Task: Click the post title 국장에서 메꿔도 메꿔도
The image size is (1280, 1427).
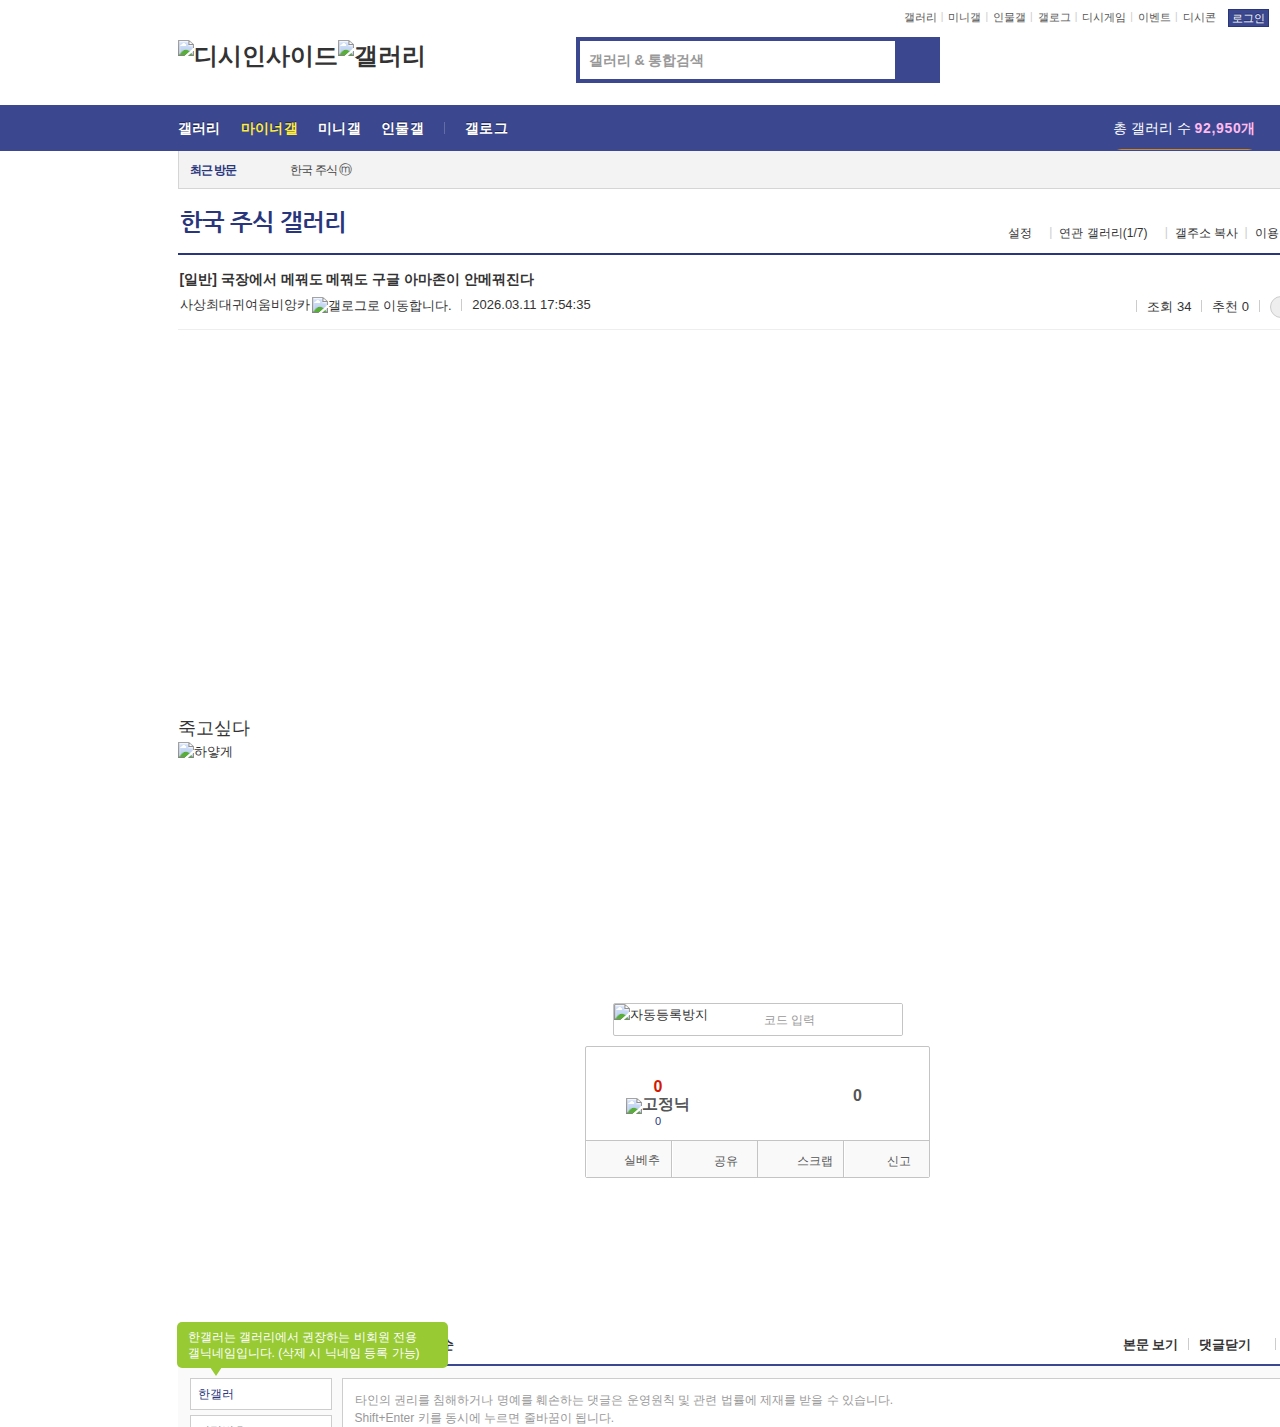Action: coord(356,280)
